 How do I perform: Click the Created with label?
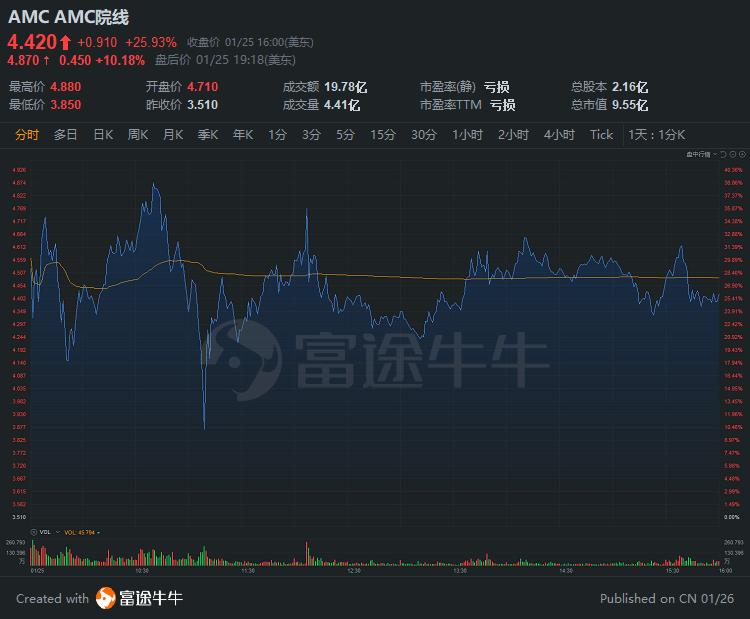pos(52,599)
